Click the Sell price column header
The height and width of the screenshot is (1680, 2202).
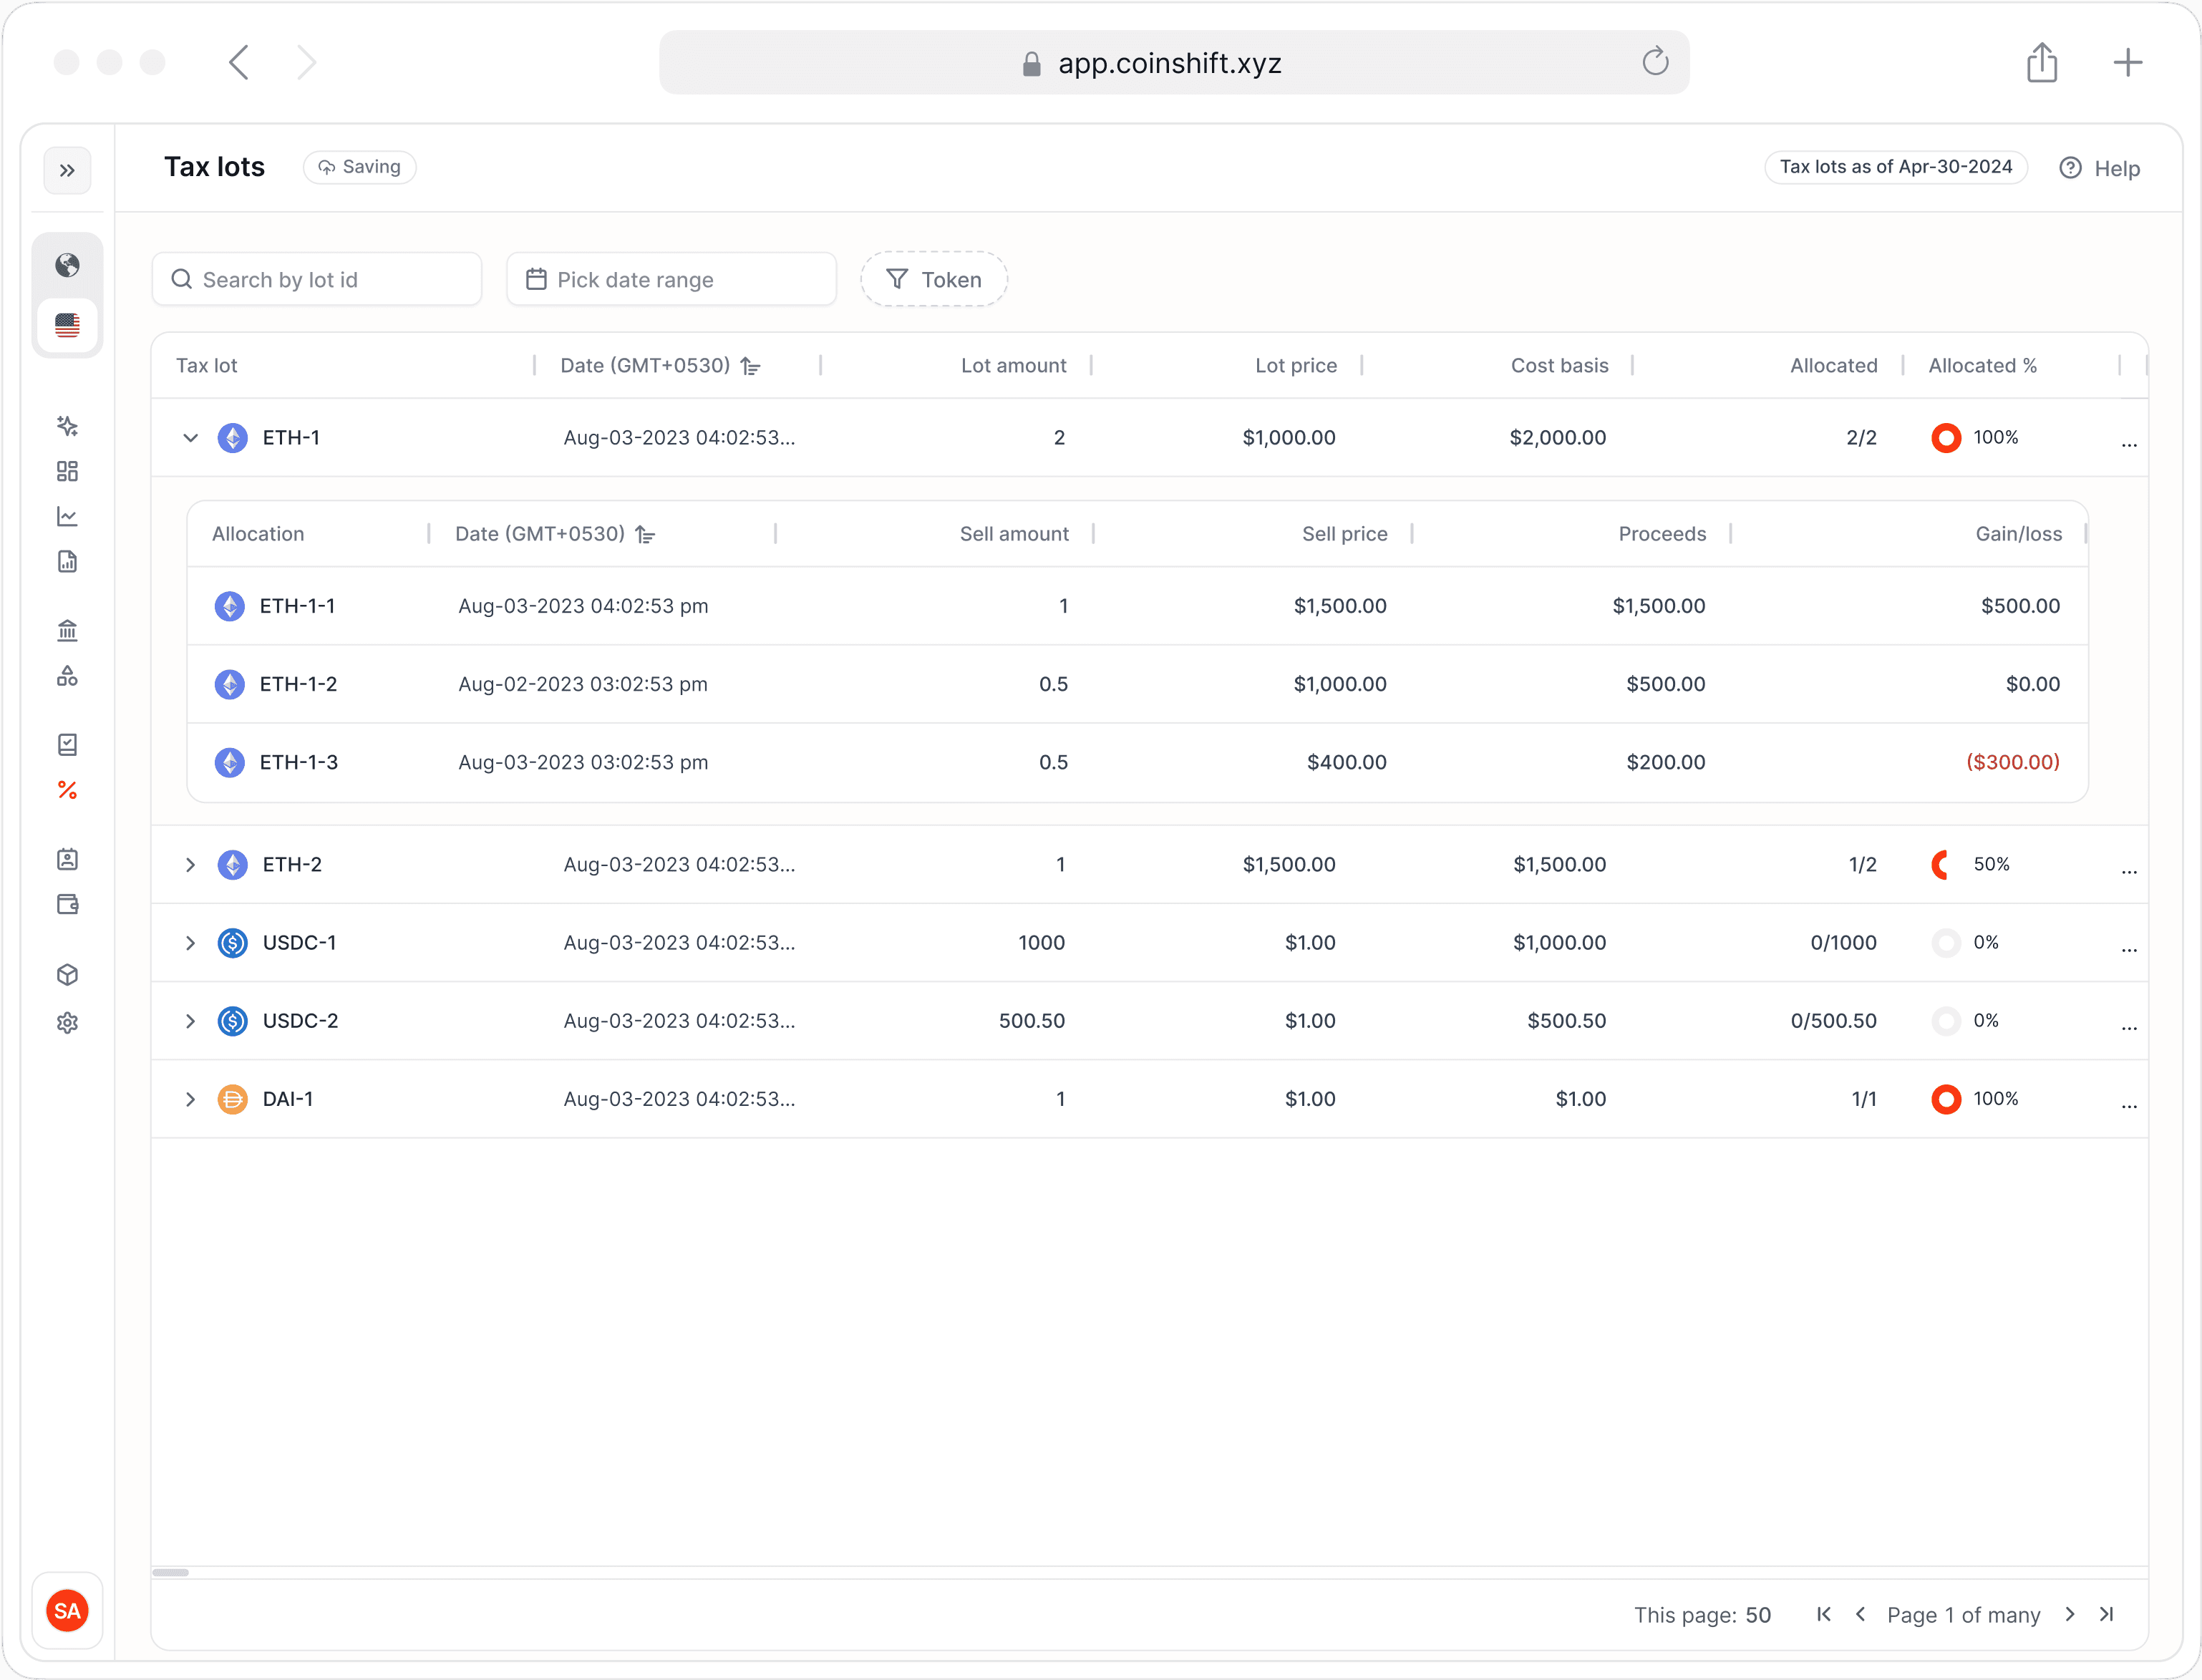click(x=1344, y=534)
